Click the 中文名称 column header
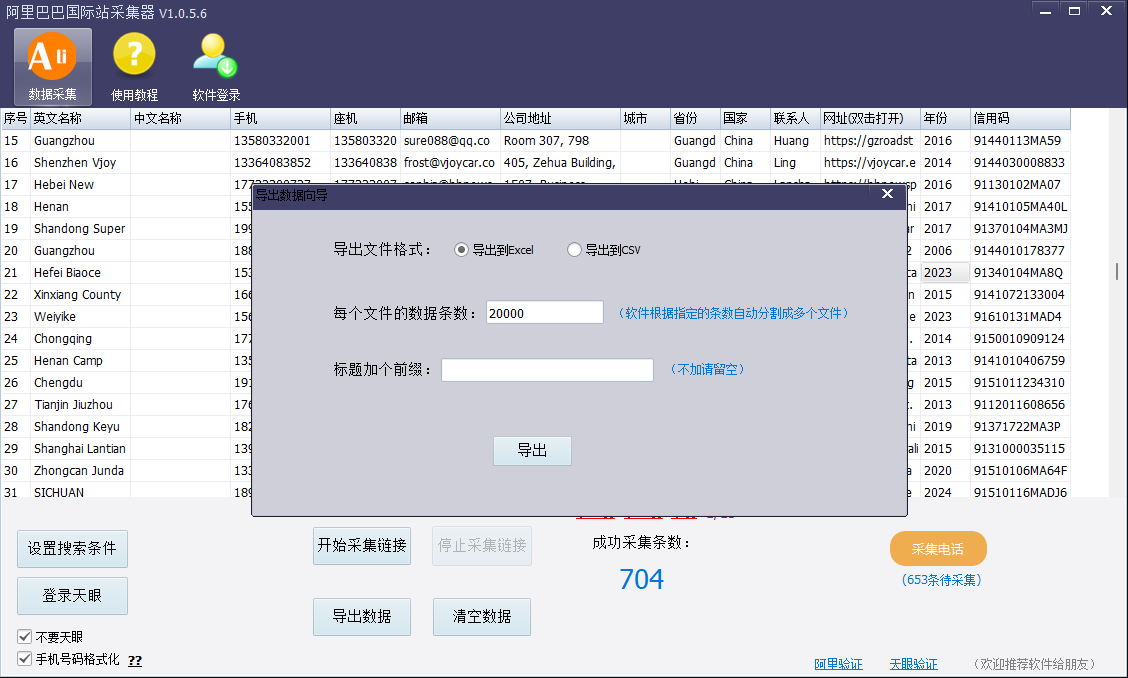Screen dimensions: 1128x678 click(x=181, y=119)
